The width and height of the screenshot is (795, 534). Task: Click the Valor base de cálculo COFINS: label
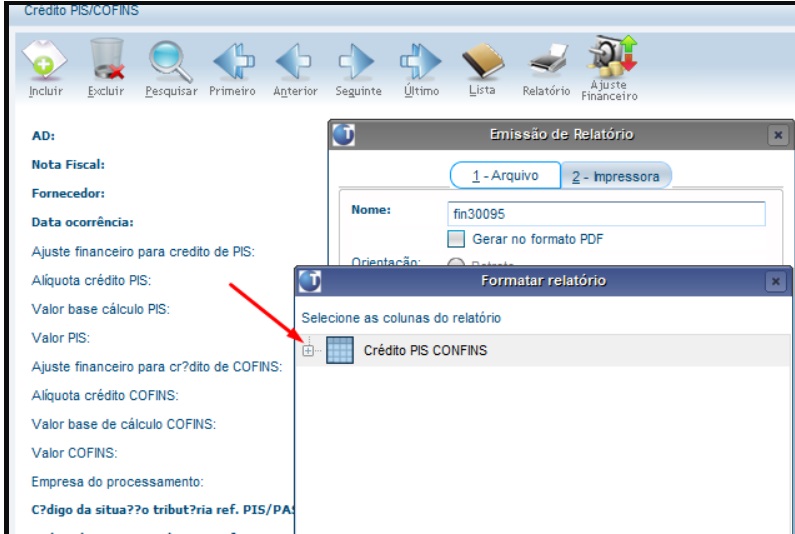click(x=124, y=424)
